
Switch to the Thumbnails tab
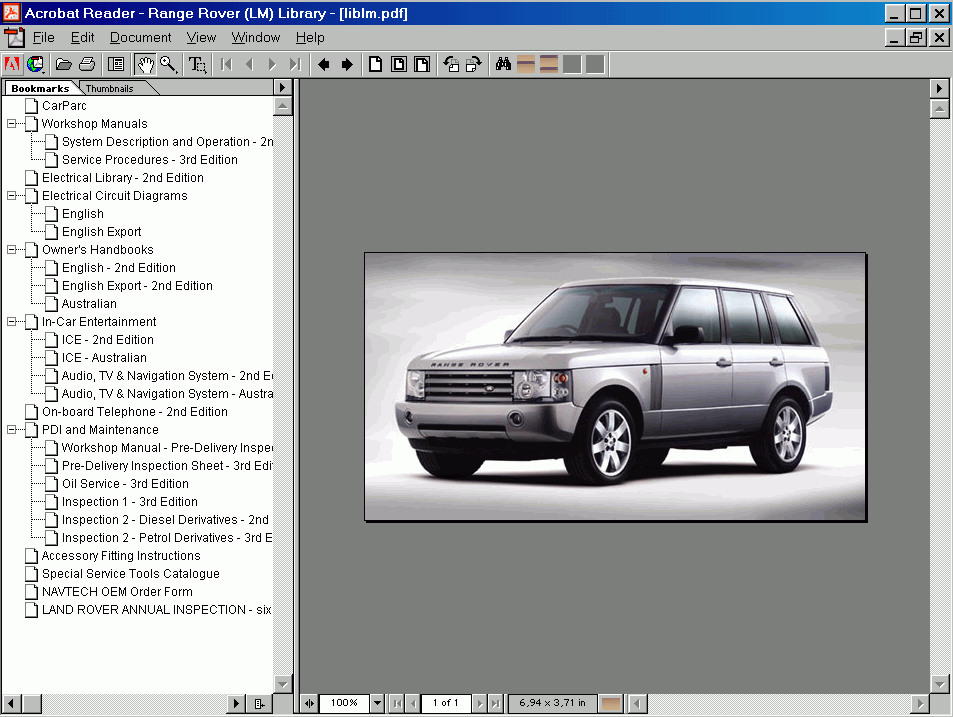[x=109, y=88]
